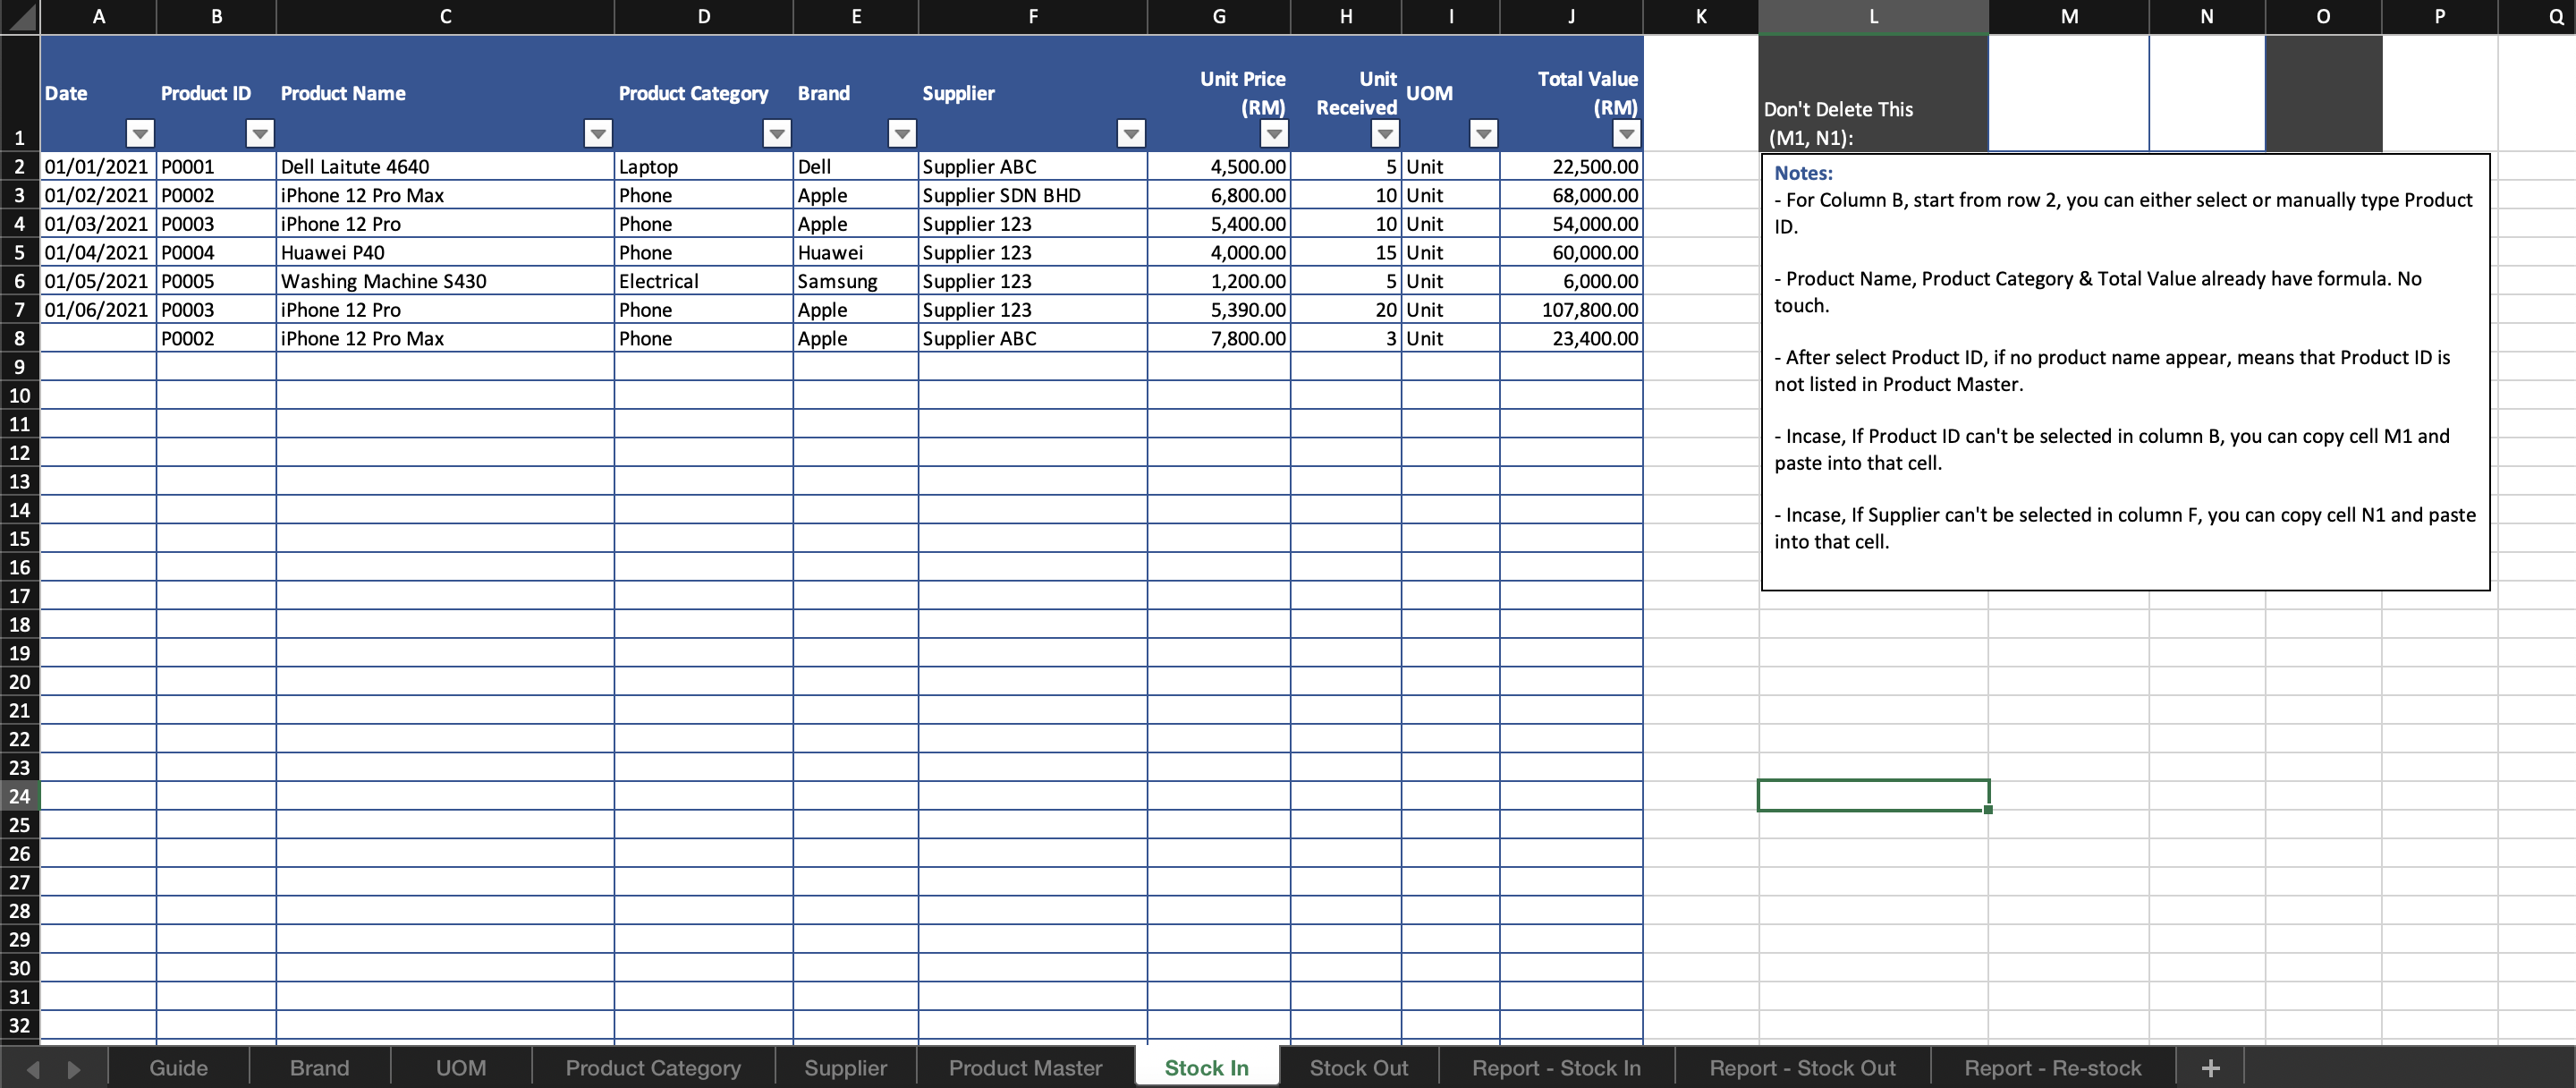
Task: Open the Unit Price filter dropdown
Action: point(1274,133)
